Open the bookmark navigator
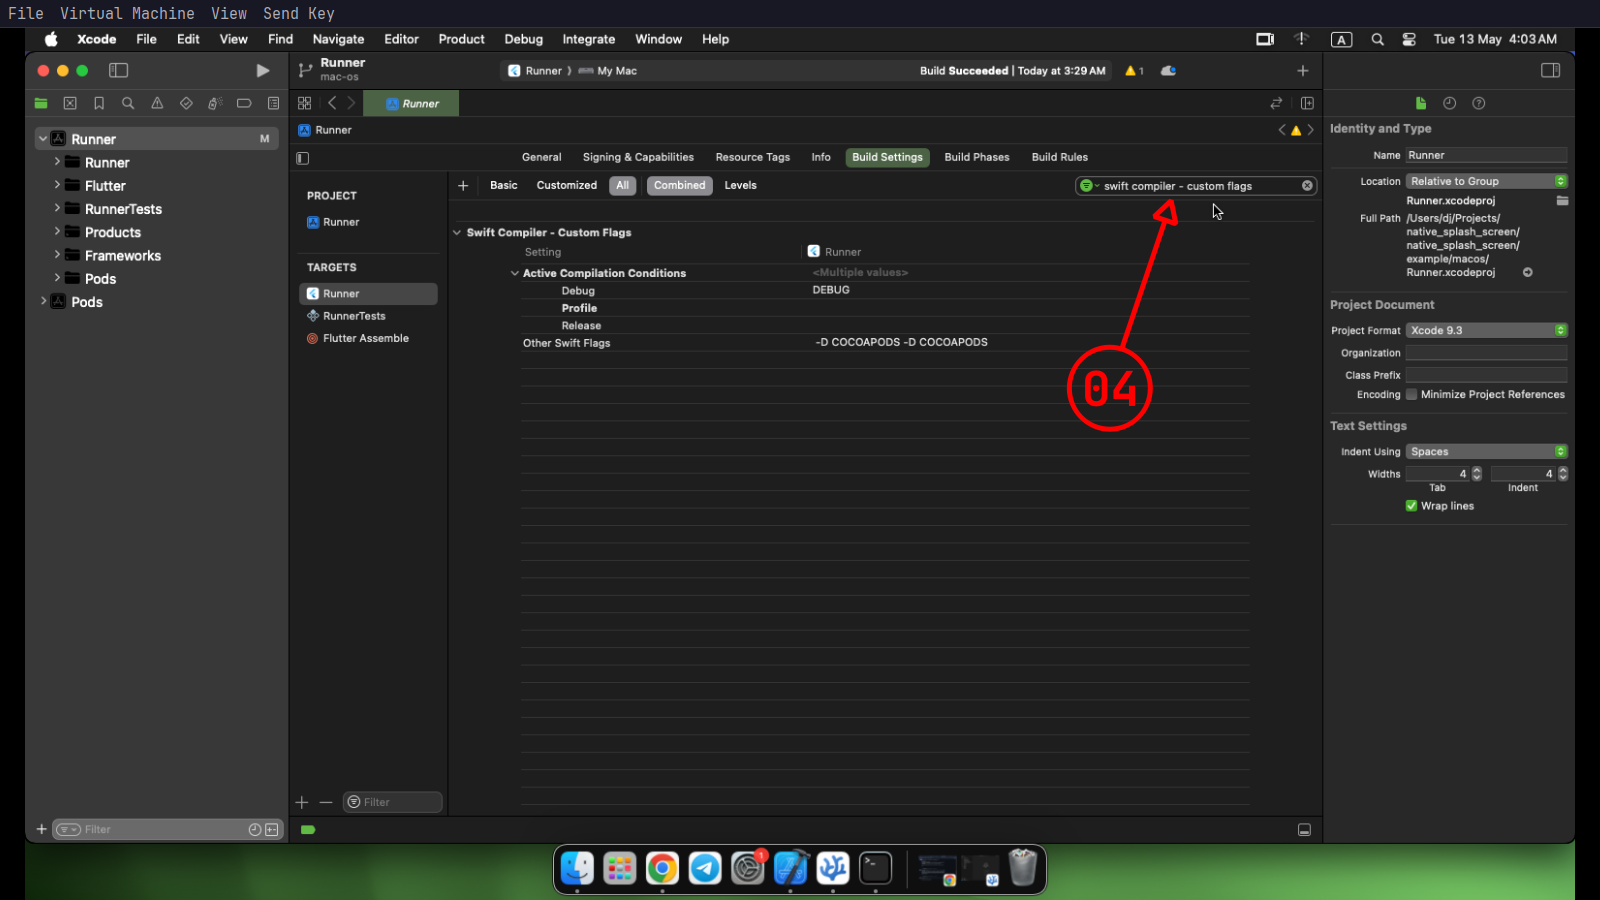Screen dimensions: 1600x900 click(x=99, y=103)
